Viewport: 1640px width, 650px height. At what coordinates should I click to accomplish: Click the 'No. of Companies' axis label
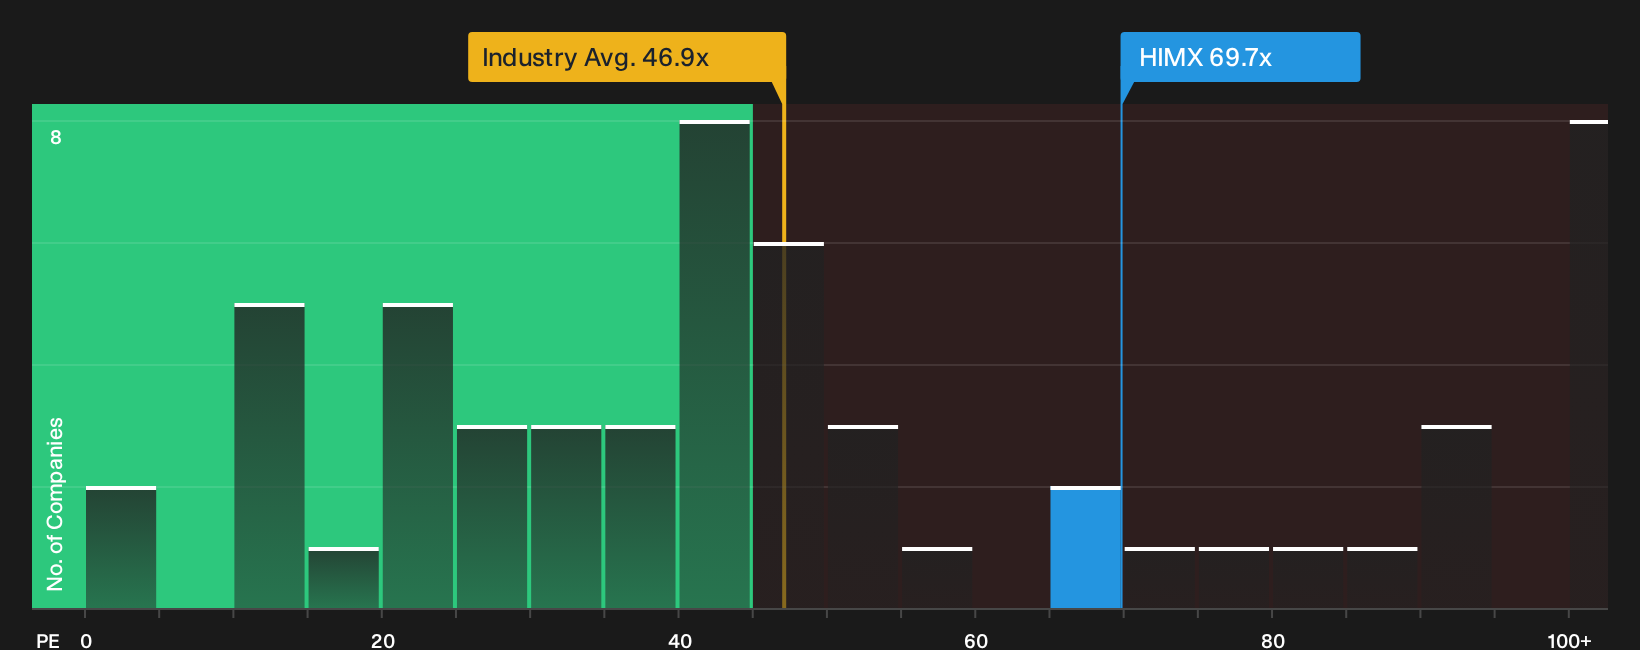coord(55,504)
